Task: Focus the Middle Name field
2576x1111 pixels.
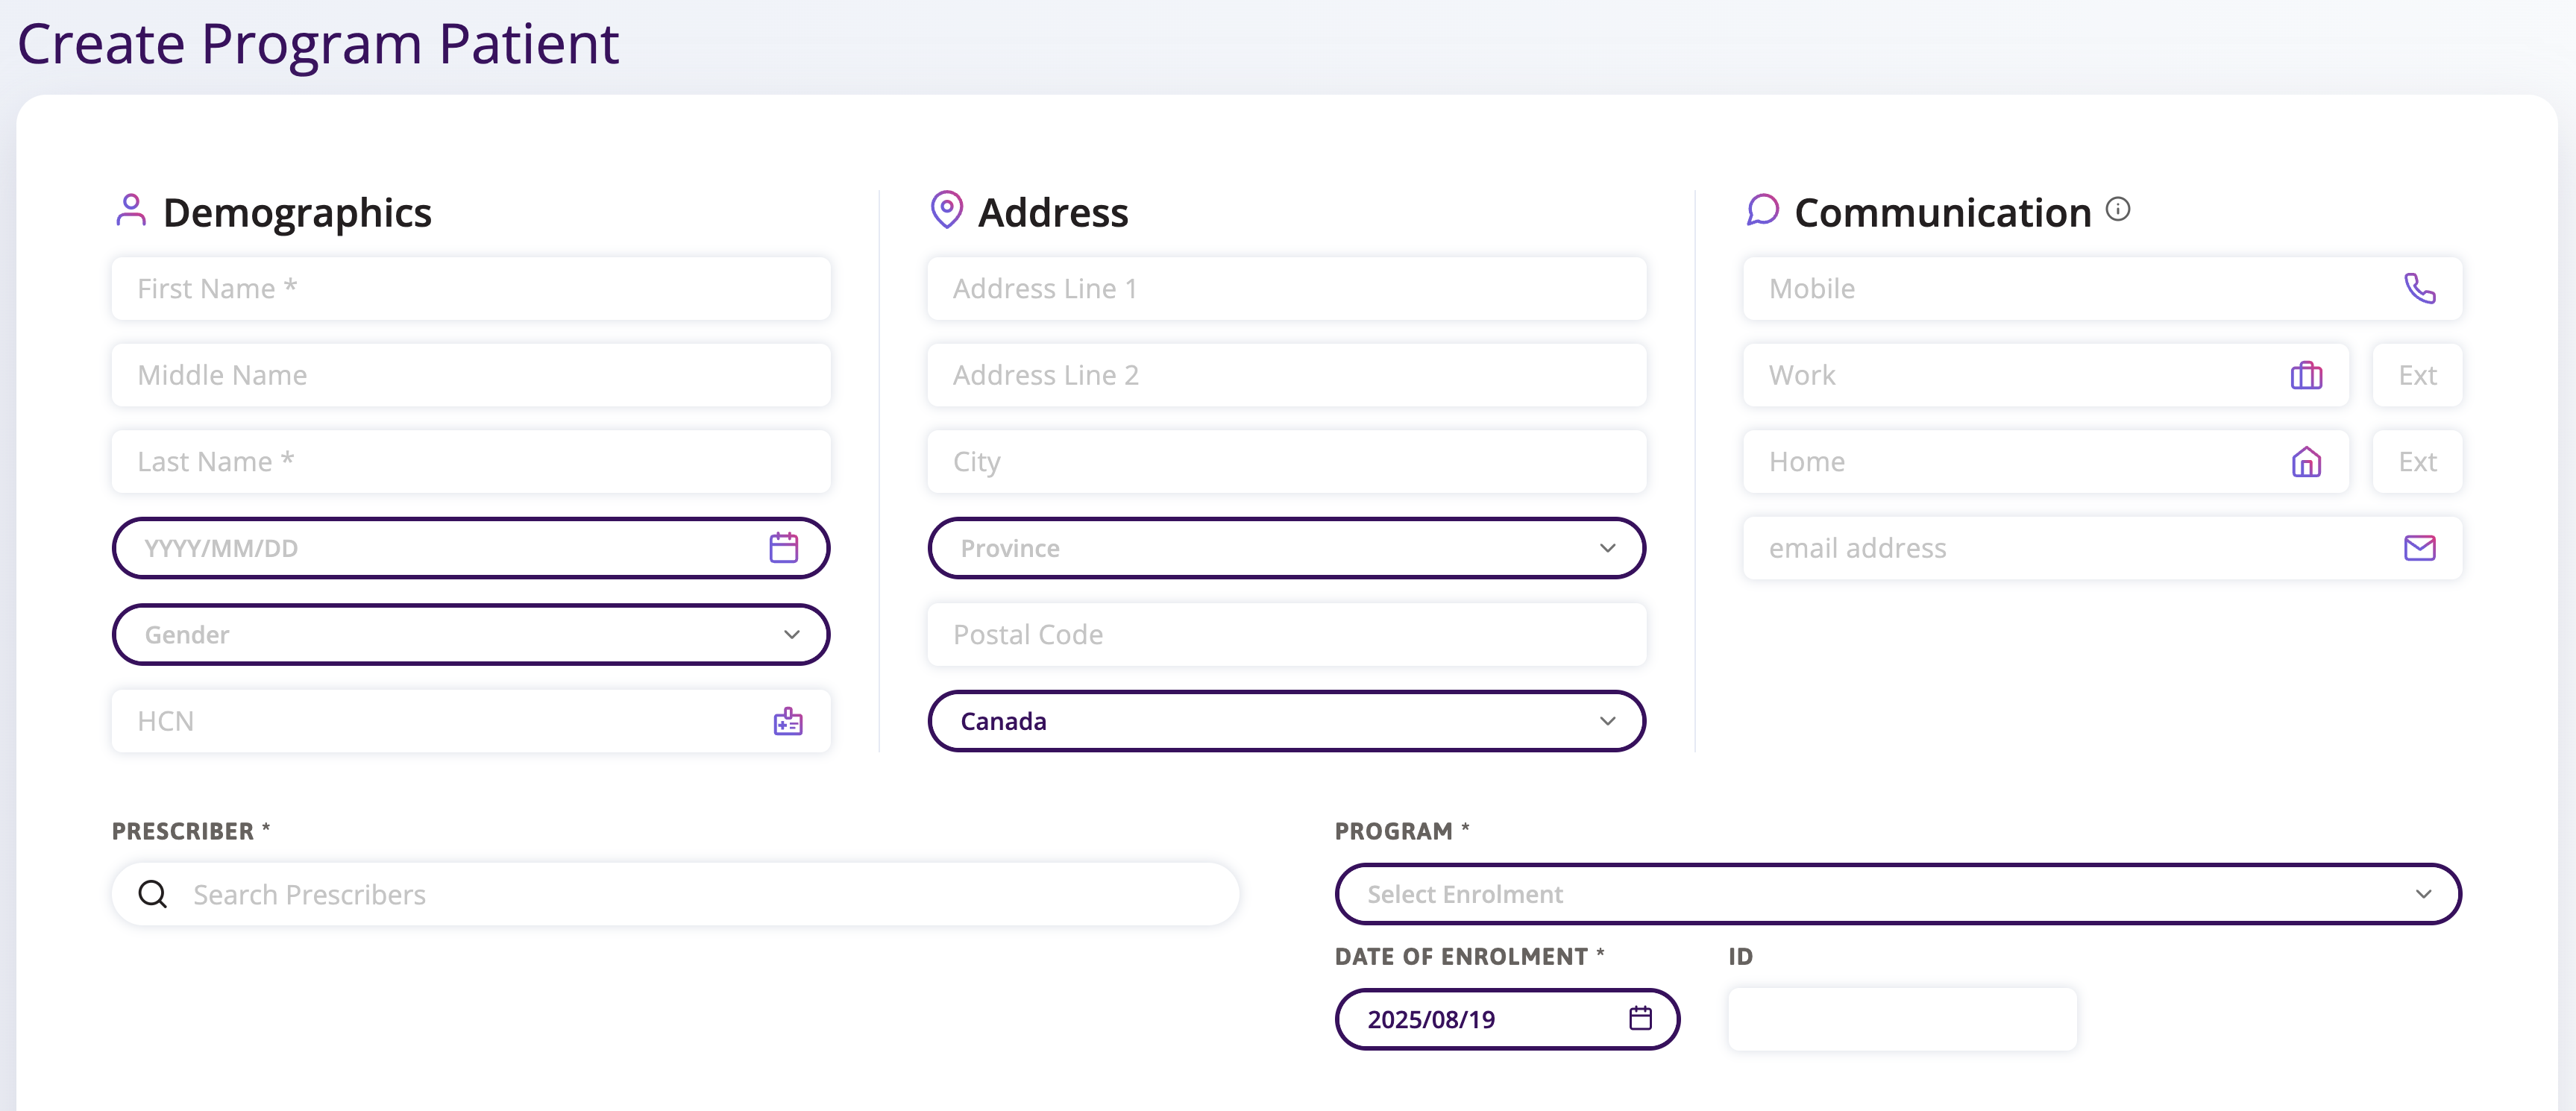Action: click(x=471, y=375)
